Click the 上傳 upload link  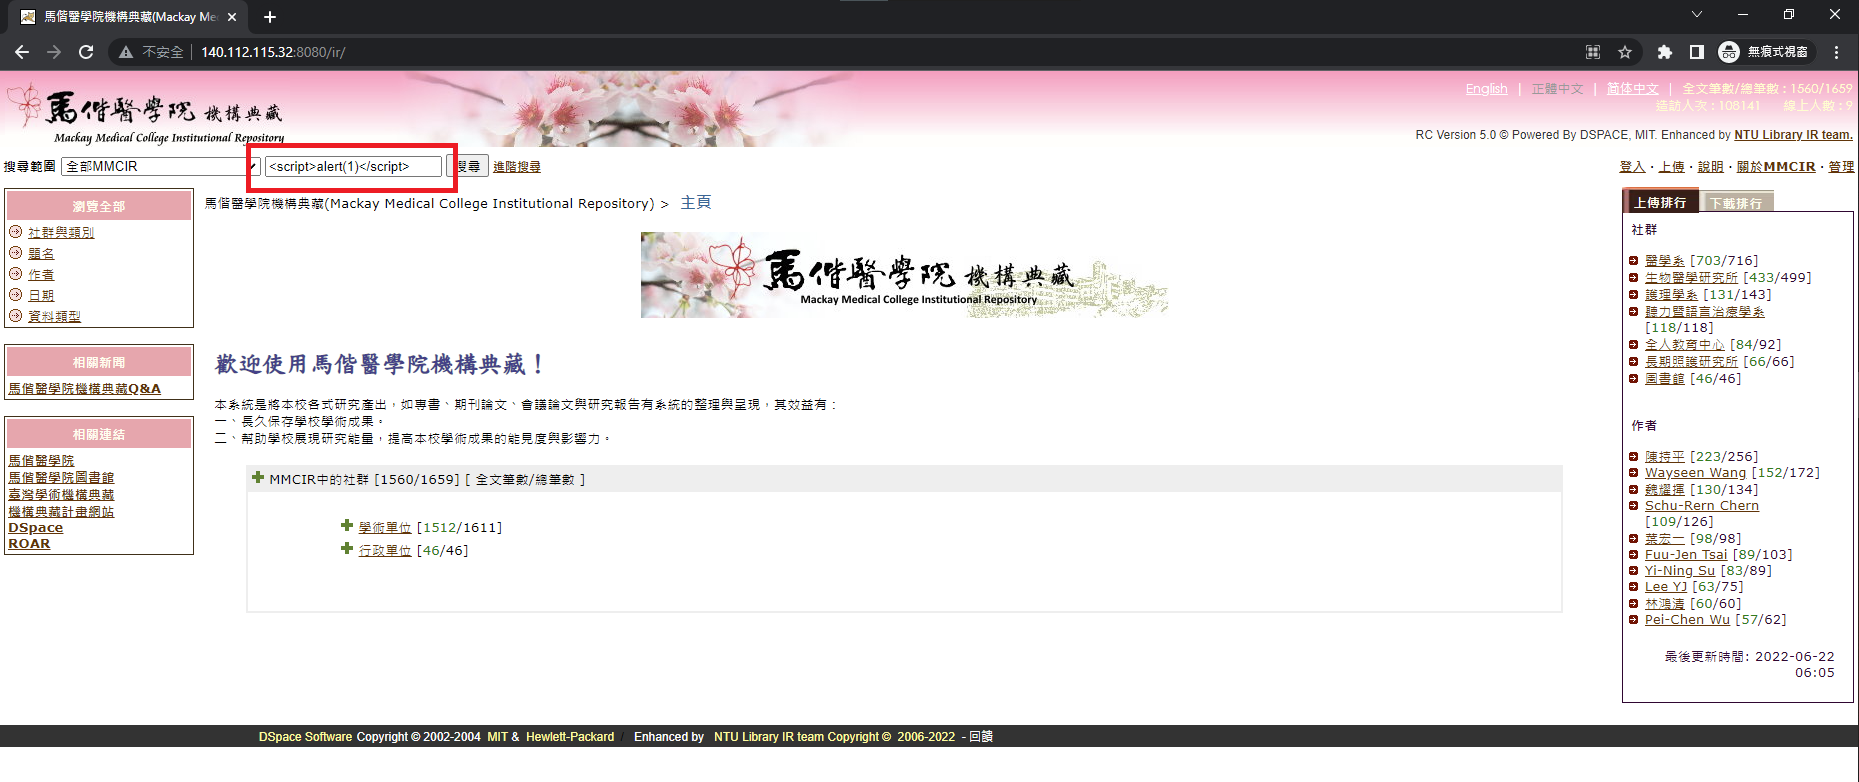click(x=1672, y=167)
